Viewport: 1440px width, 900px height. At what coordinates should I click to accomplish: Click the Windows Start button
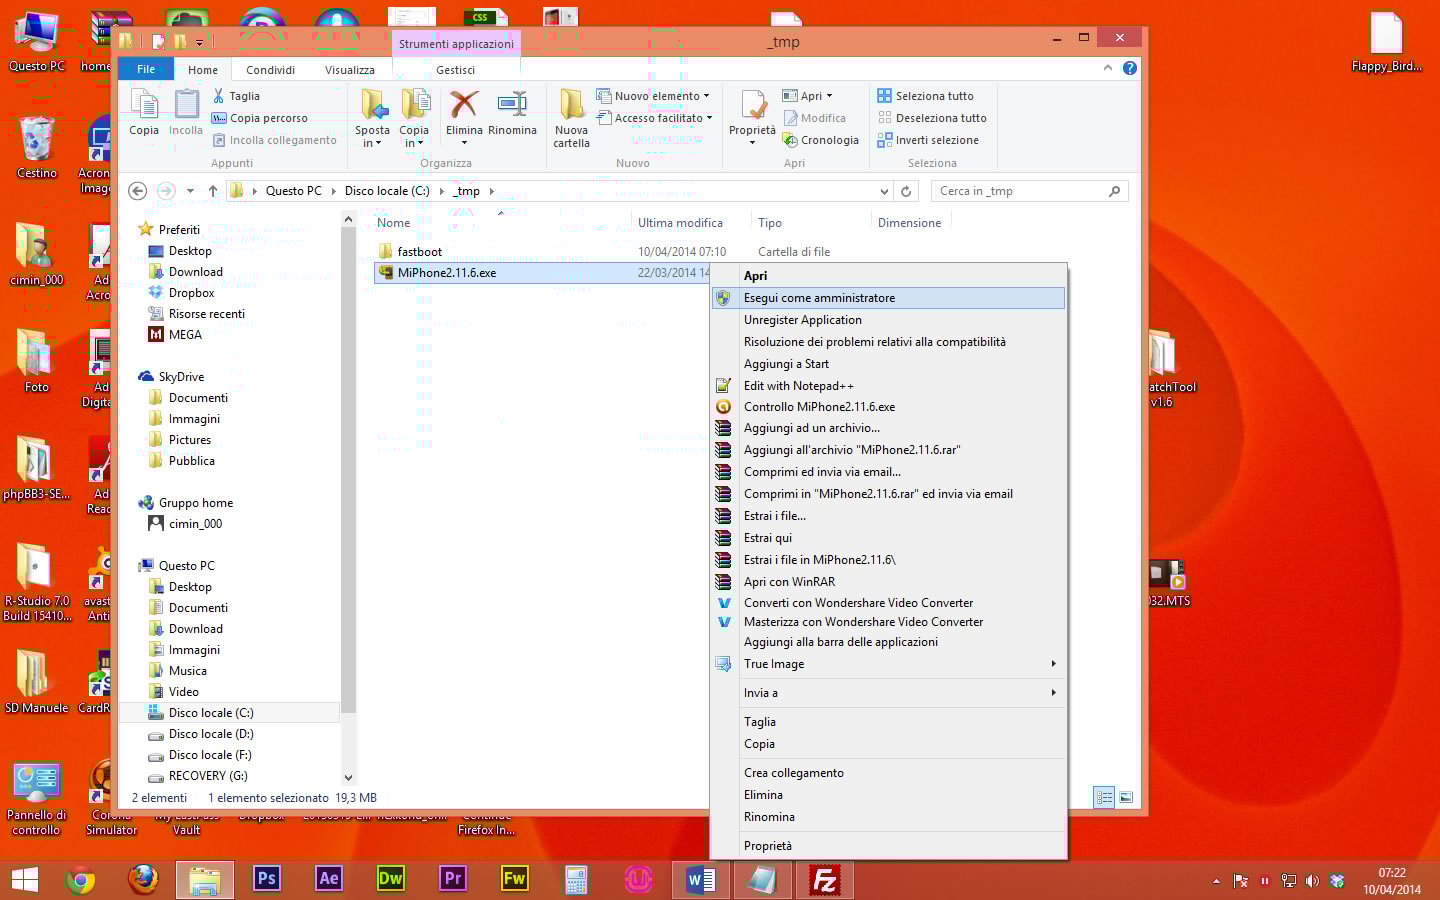[24, 880]
